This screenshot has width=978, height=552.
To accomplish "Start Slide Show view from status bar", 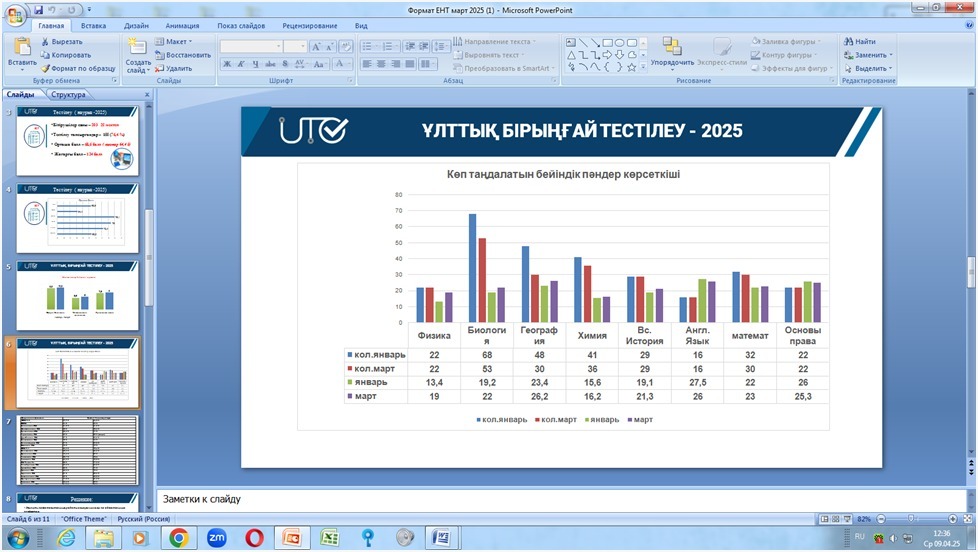I will point(848,520).
